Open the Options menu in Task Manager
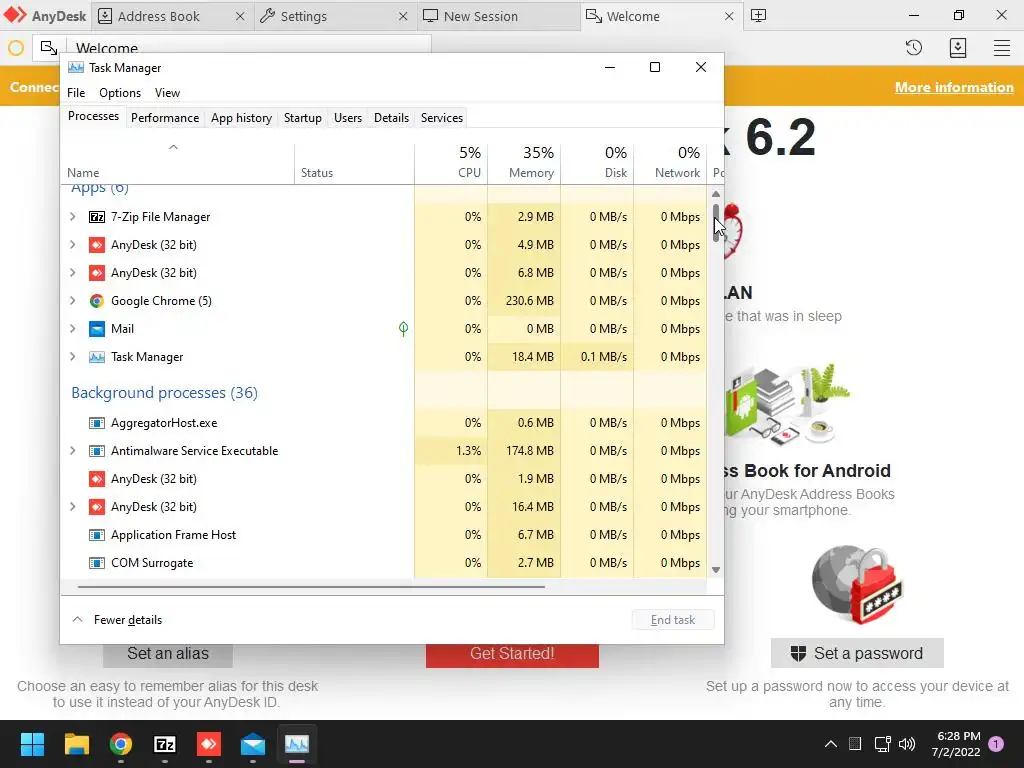This screenshot has width=1024, height=768. [120, 93]
